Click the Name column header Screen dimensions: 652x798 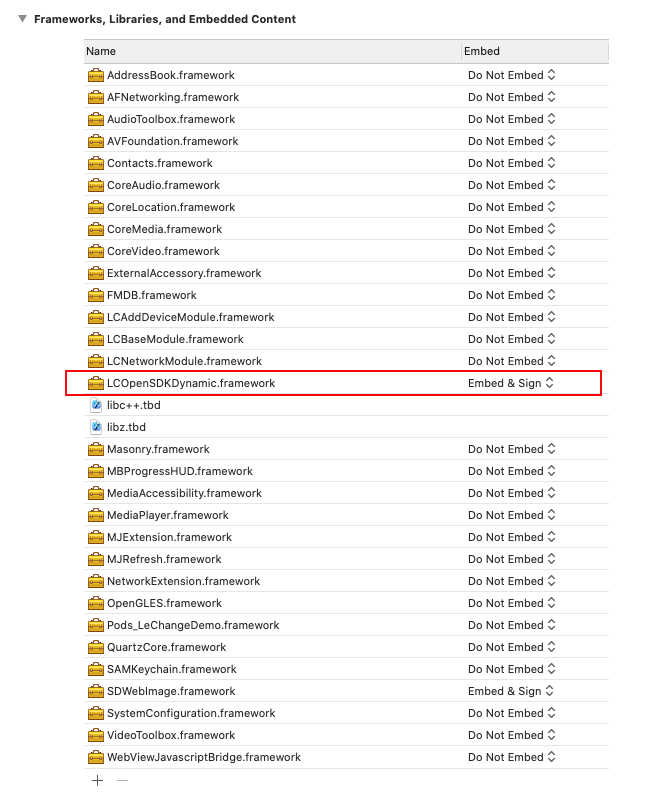click(270, 51)
